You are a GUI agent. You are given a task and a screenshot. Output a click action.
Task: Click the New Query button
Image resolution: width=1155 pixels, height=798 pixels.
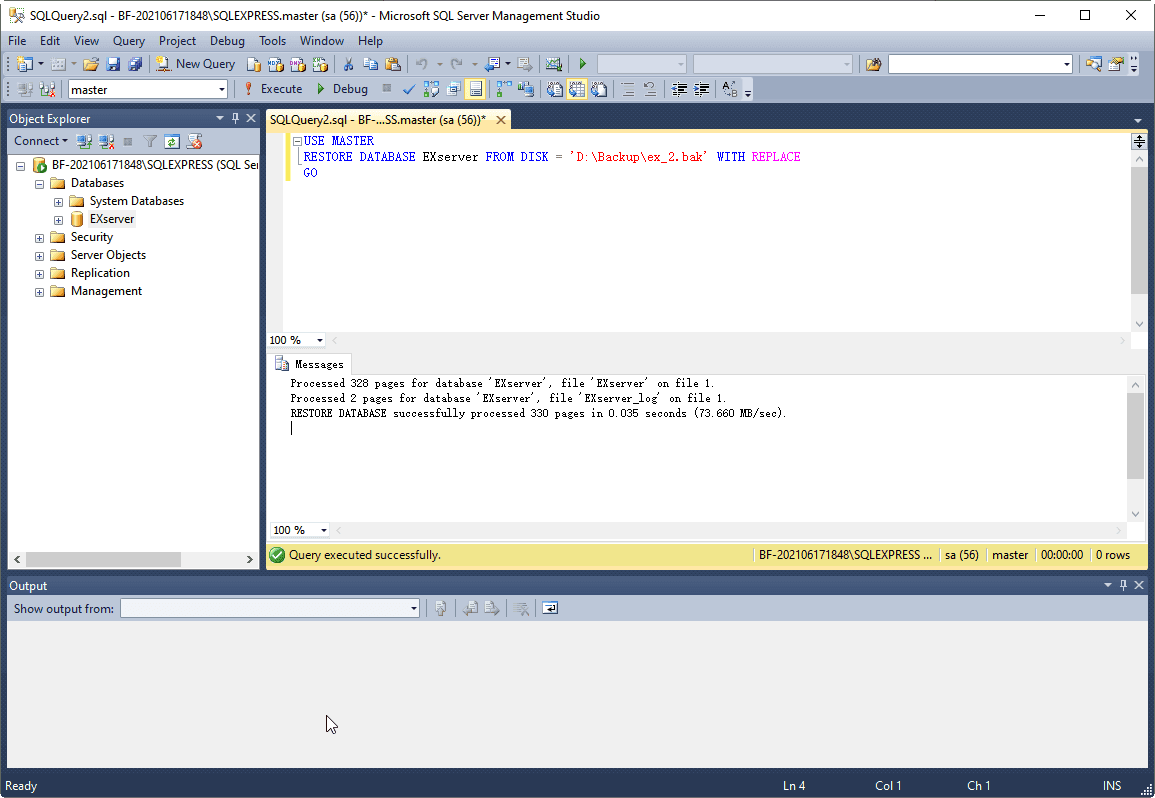[x=196, y=64]
